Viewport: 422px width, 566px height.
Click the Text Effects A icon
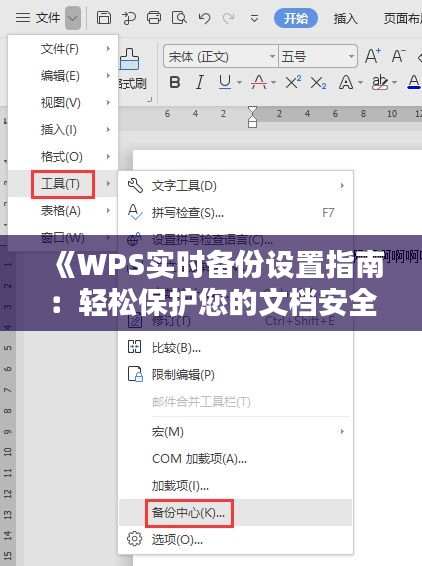[345, 82]
